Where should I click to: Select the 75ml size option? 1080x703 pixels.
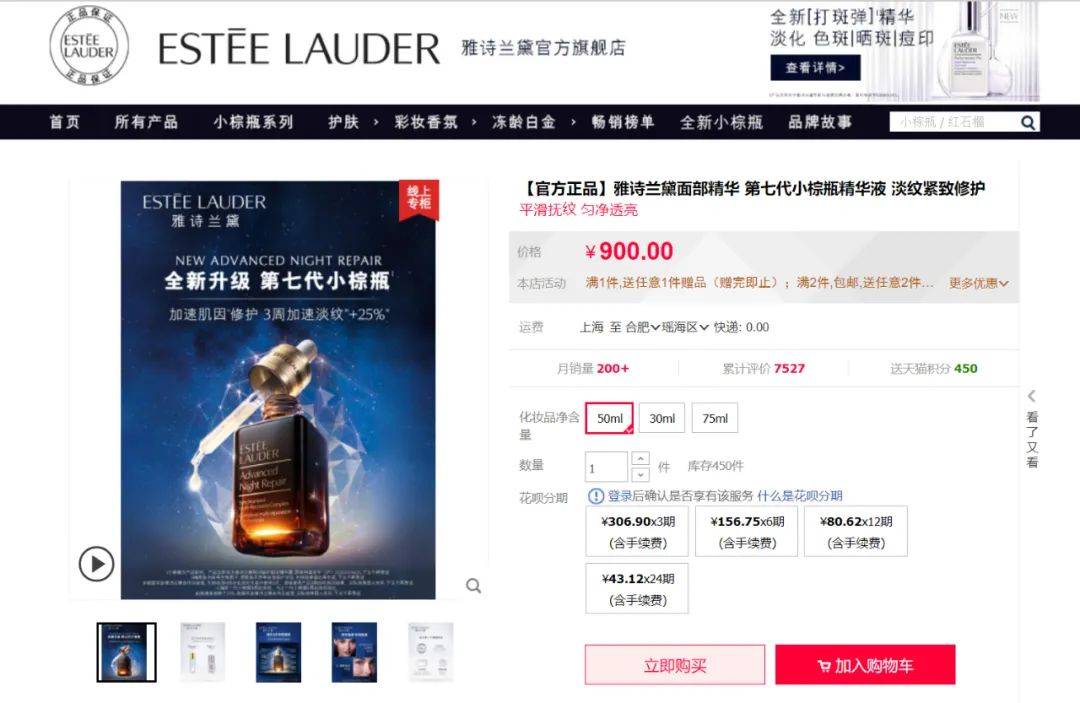point(715,418)
